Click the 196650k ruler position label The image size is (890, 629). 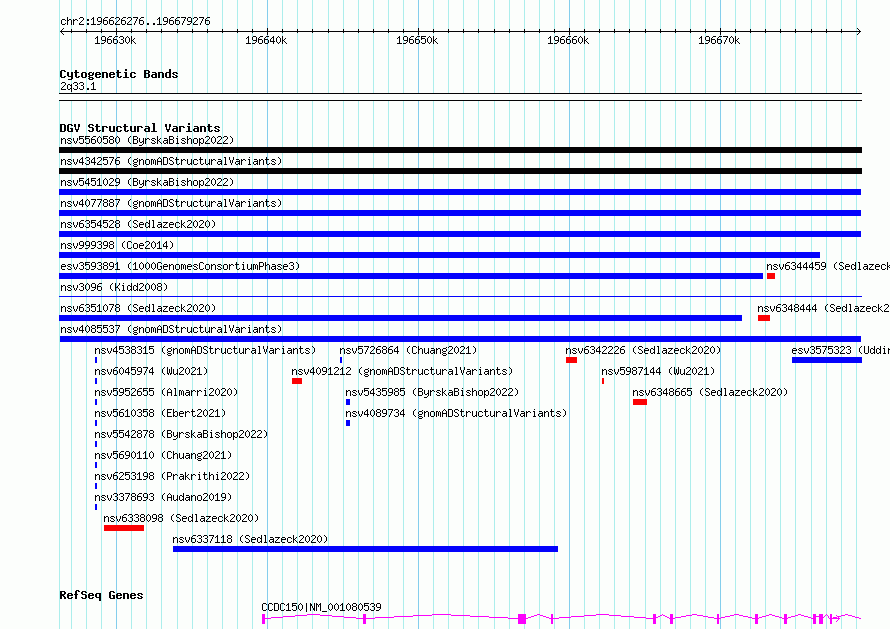417,40
